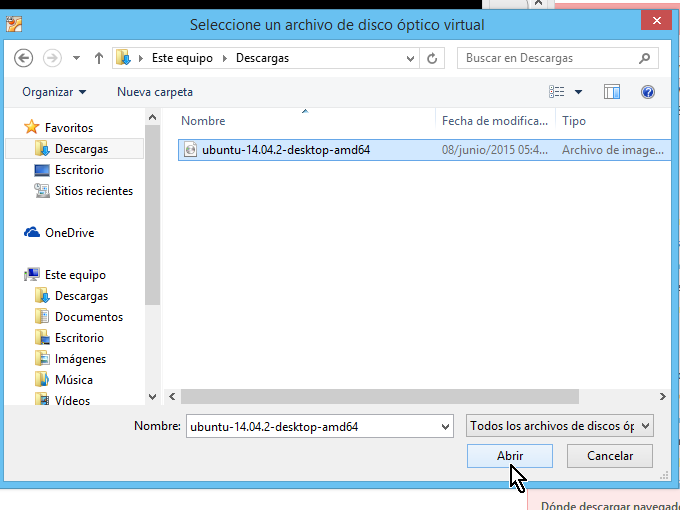This screenshot has height=510, width=680.
Task: Toggle the preview pane icon
Action: pos(611,92)
